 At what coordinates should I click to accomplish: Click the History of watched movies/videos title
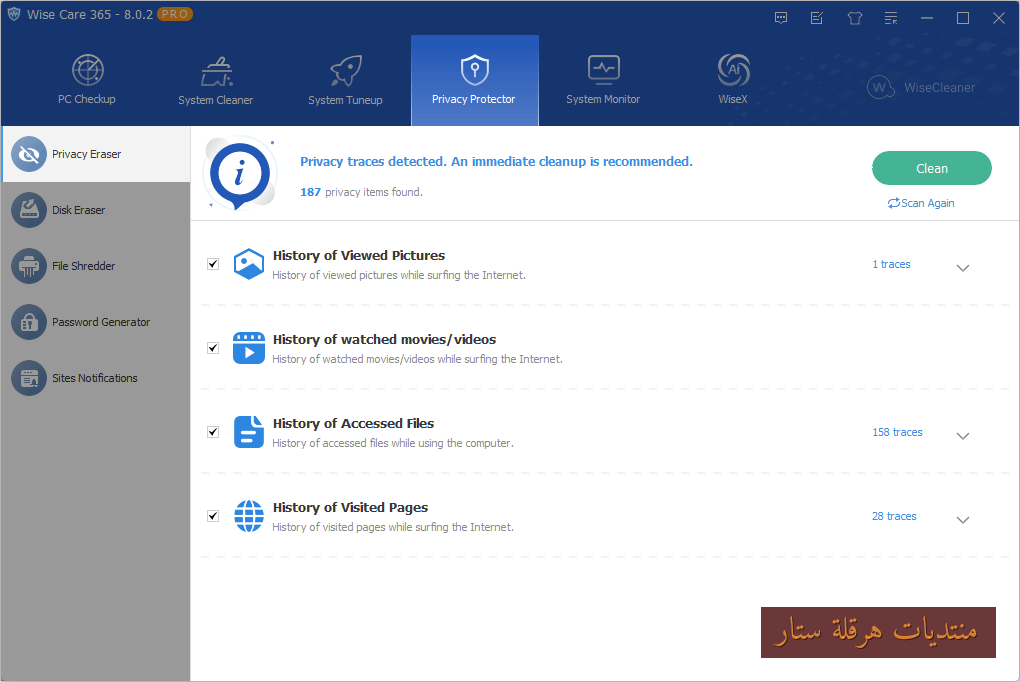pyautogui.click(x=384, y=339)
